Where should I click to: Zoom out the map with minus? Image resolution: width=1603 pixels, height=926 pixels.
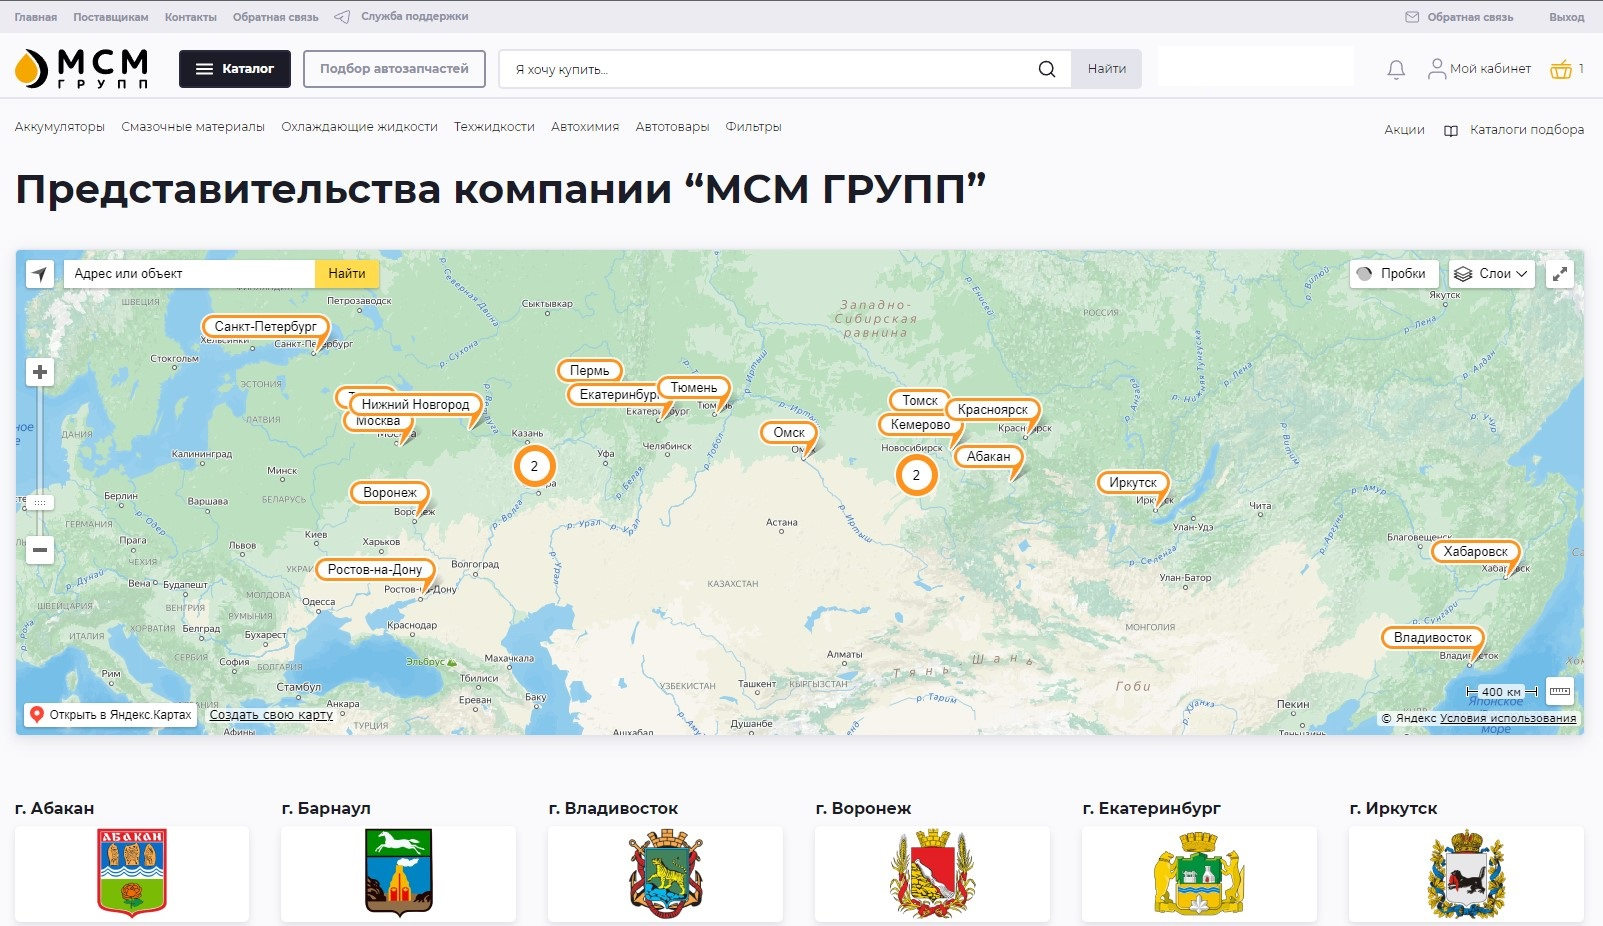(x=40, y=549)
